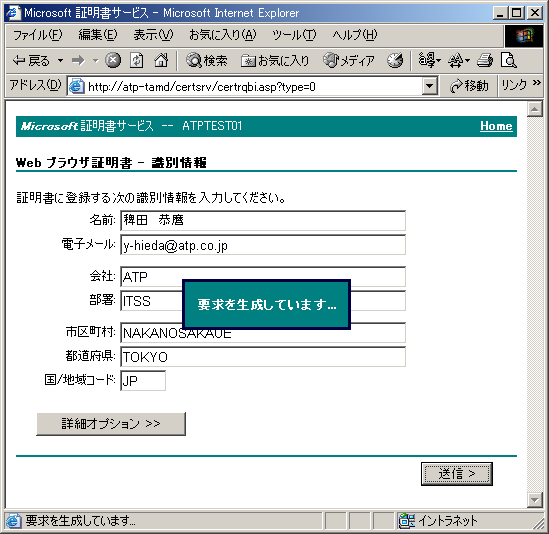Open the ファイル(F) menu

[x=37, y=35]
